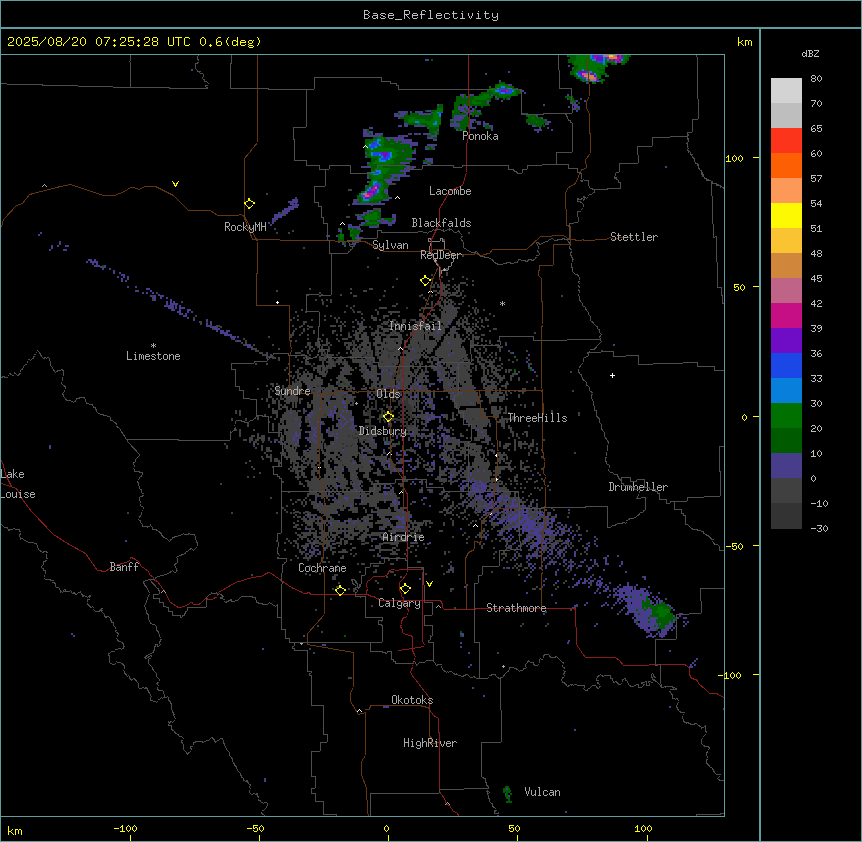Click the ThreeHills city label
The height and width of the screenshot is (842, 862).
click(537, 418)
